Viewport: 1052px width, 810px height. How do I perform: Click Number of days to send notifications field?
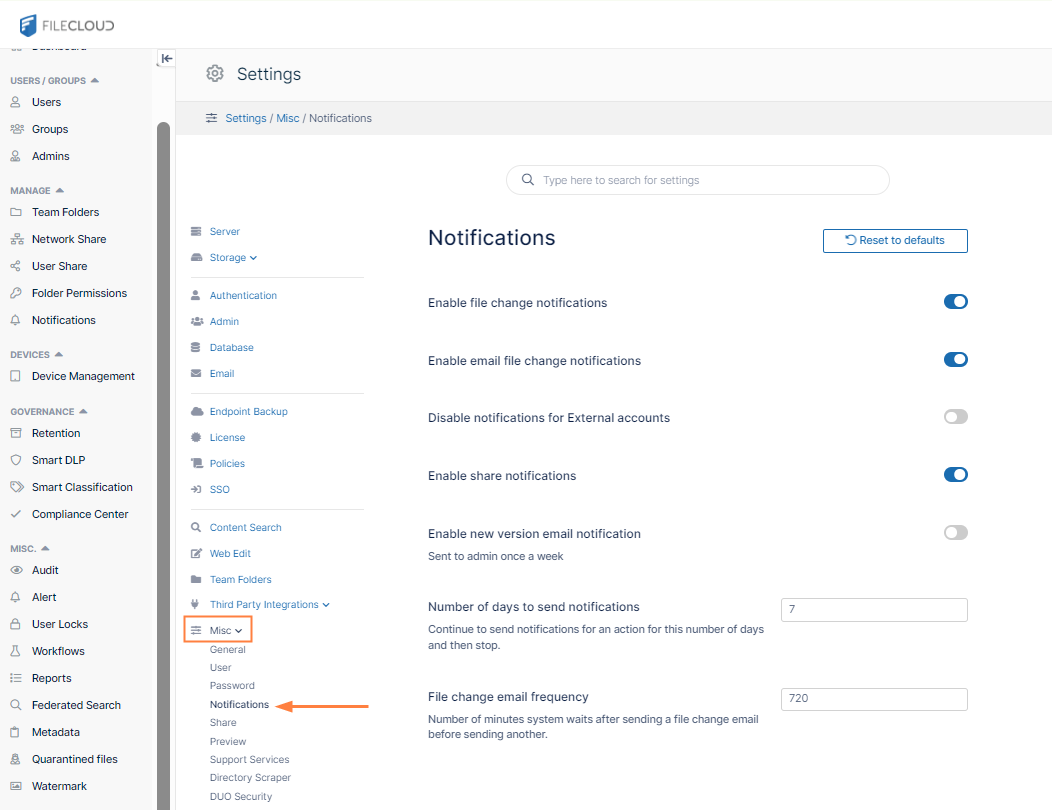point(874,609)
